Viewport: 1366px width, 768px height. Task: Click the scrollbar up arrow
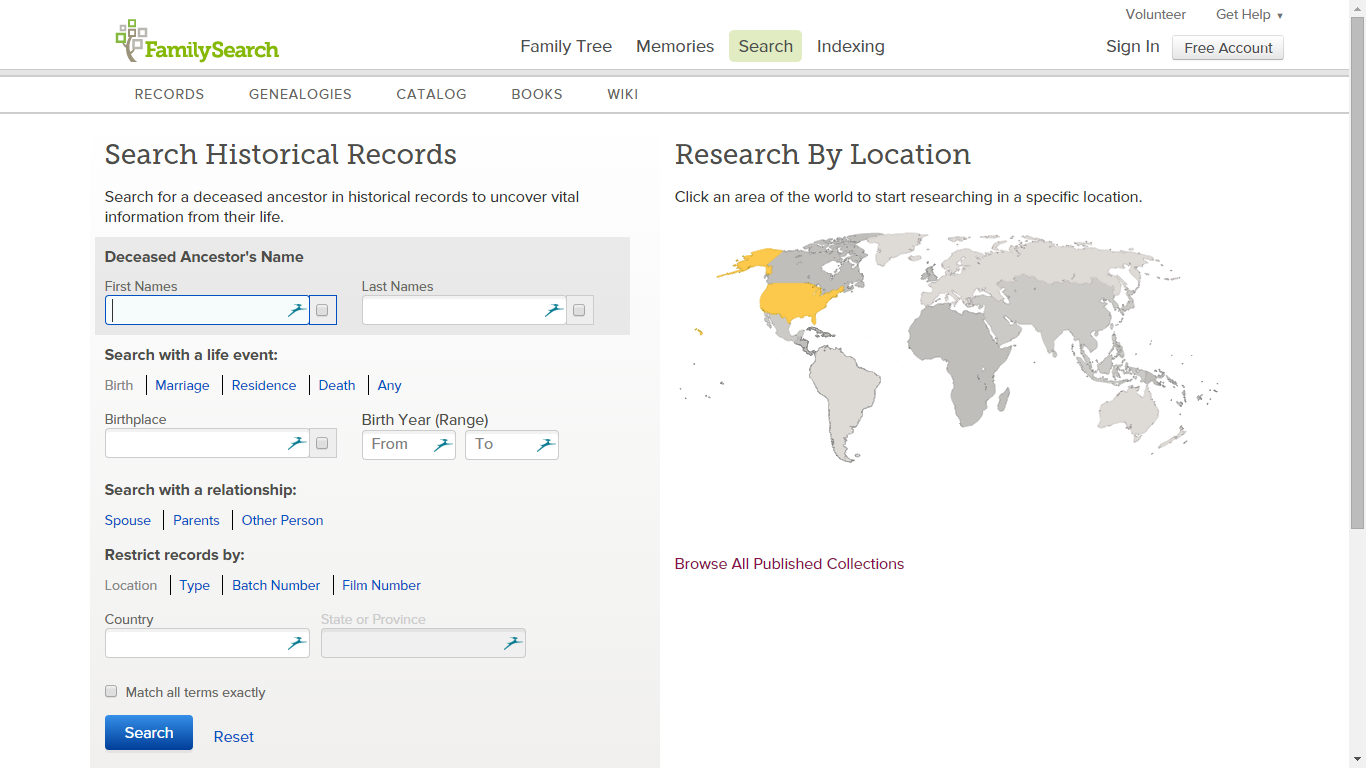[x=1358, y=8]
